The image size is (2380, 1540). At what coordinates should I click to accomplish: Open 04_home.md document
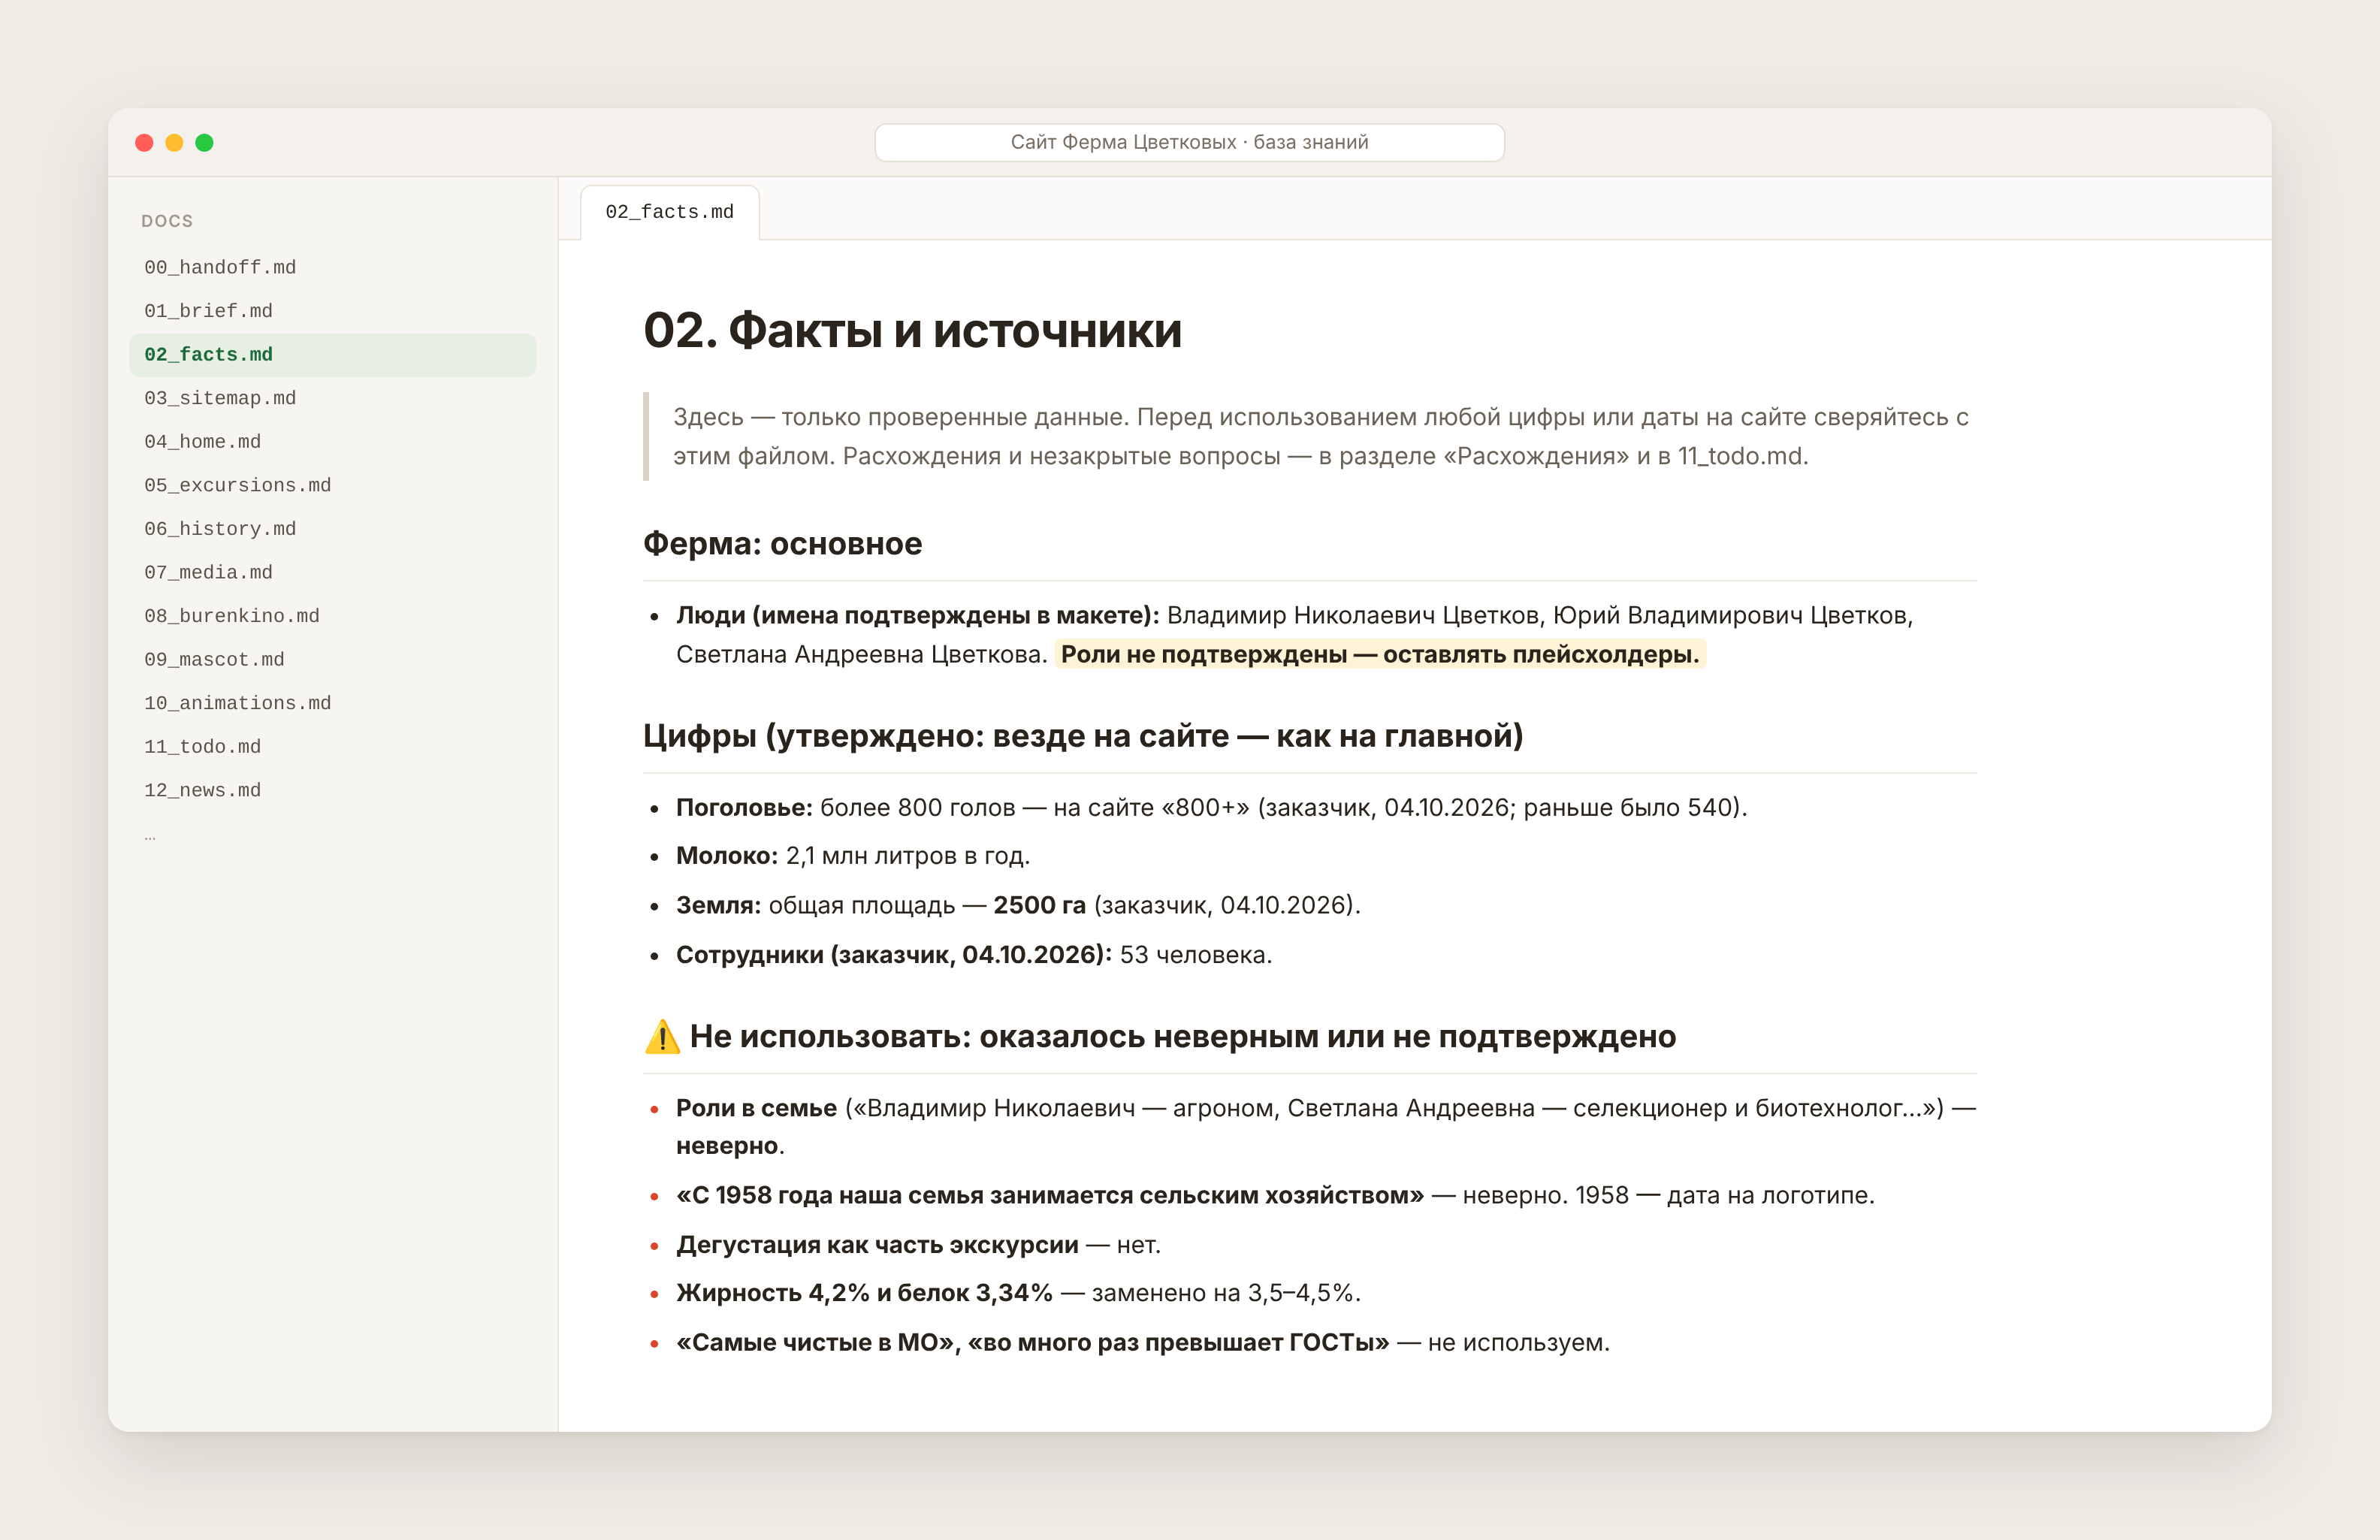click(332, 442)
